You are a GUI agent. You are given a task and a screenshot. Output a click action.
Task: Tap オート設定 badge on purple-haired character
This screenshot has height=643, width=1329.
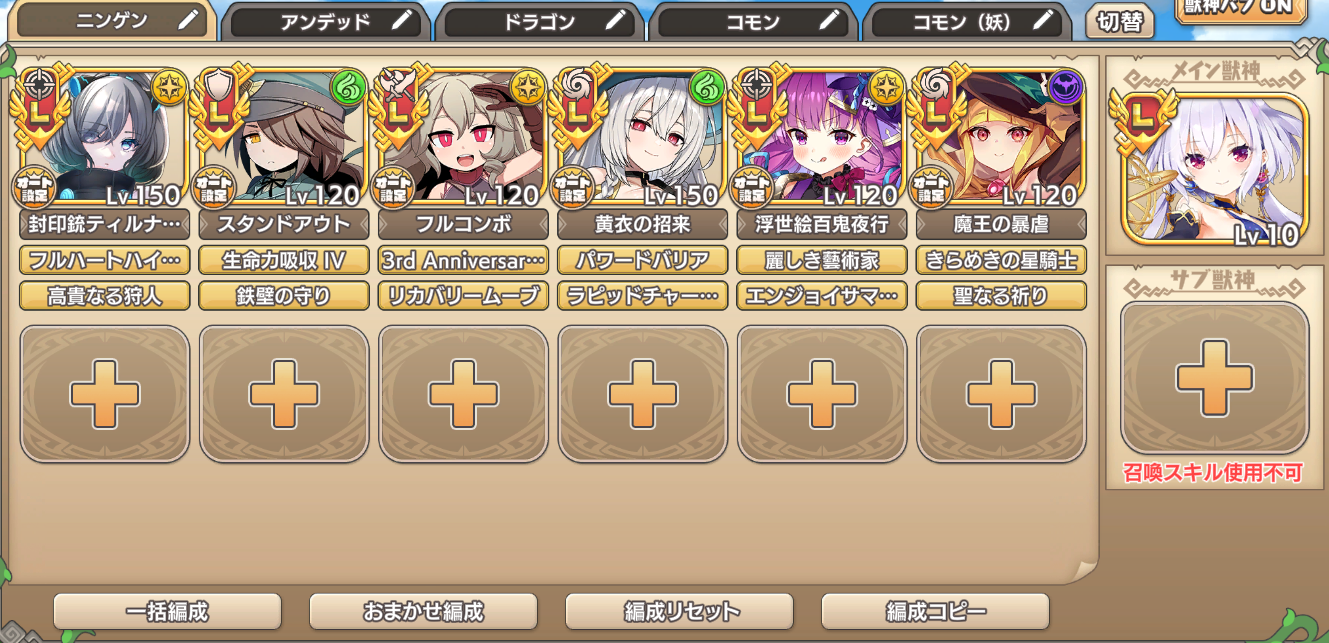[752, 188]
